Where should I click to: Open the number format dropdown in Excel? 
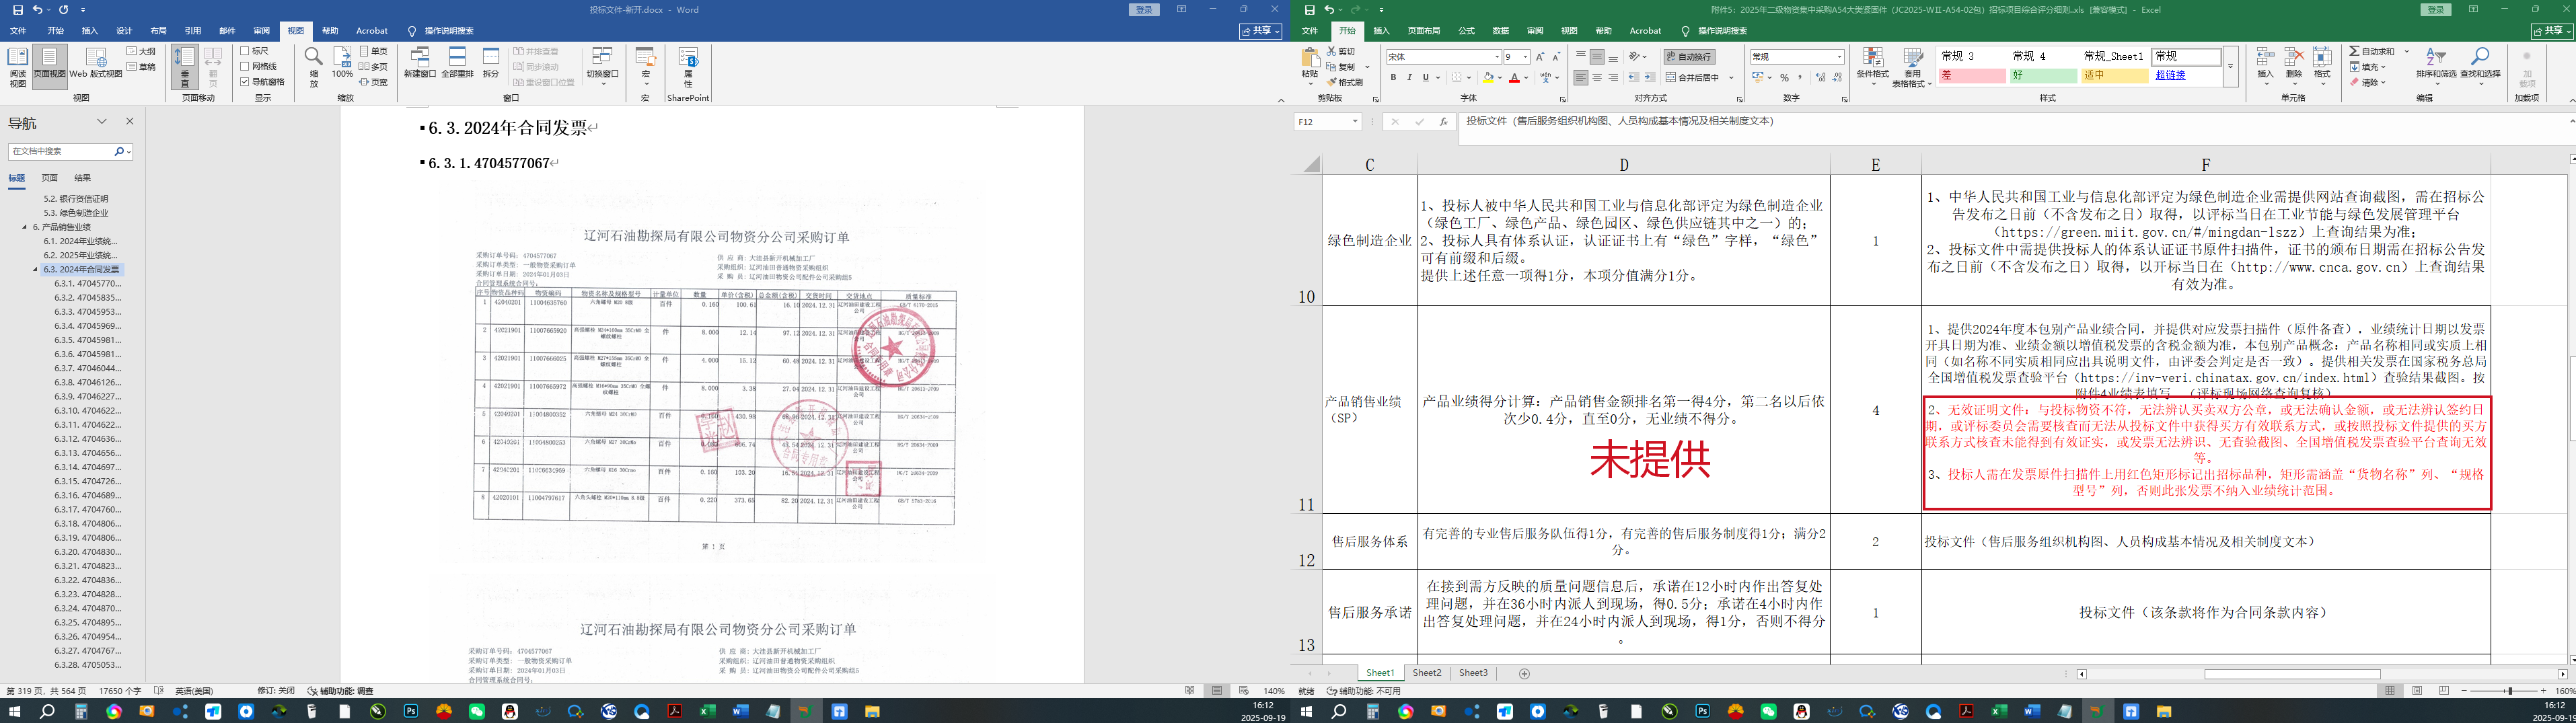pos(1840,57)
